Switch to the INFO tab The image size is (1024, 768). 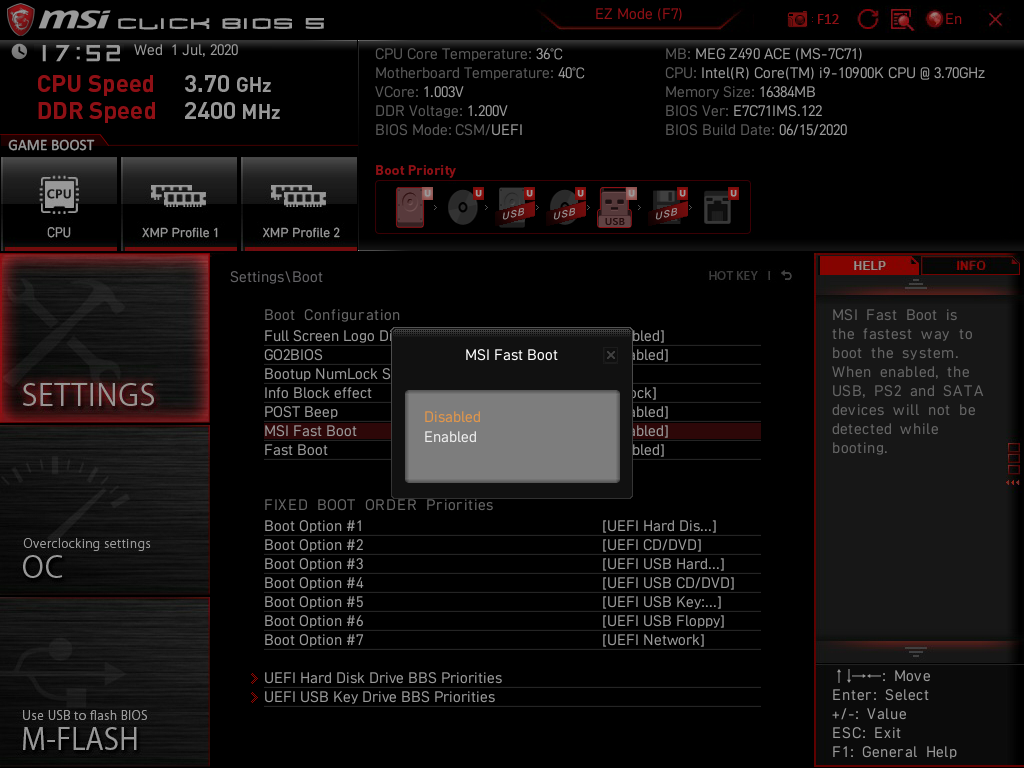click(x=970, y=265)
